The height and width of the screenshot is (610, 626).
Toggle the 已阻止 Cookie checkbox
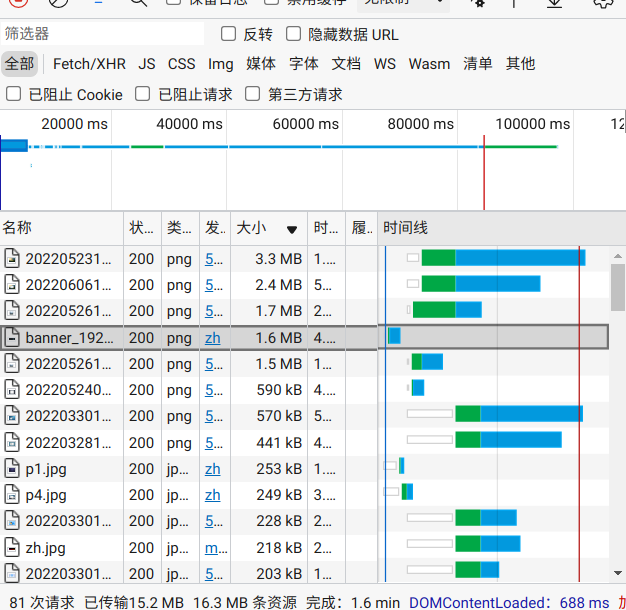(13, 94)
